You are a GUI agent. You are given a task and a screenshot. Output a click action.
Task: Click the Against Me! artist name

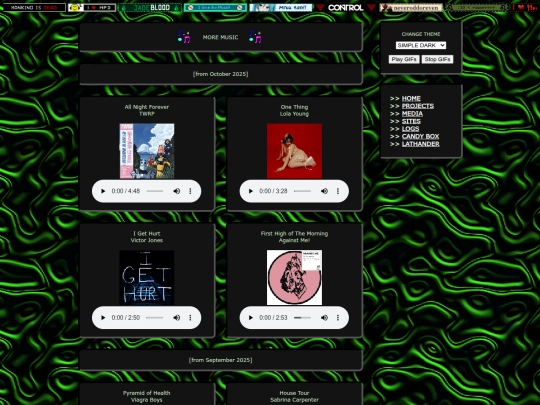point(294,240)
